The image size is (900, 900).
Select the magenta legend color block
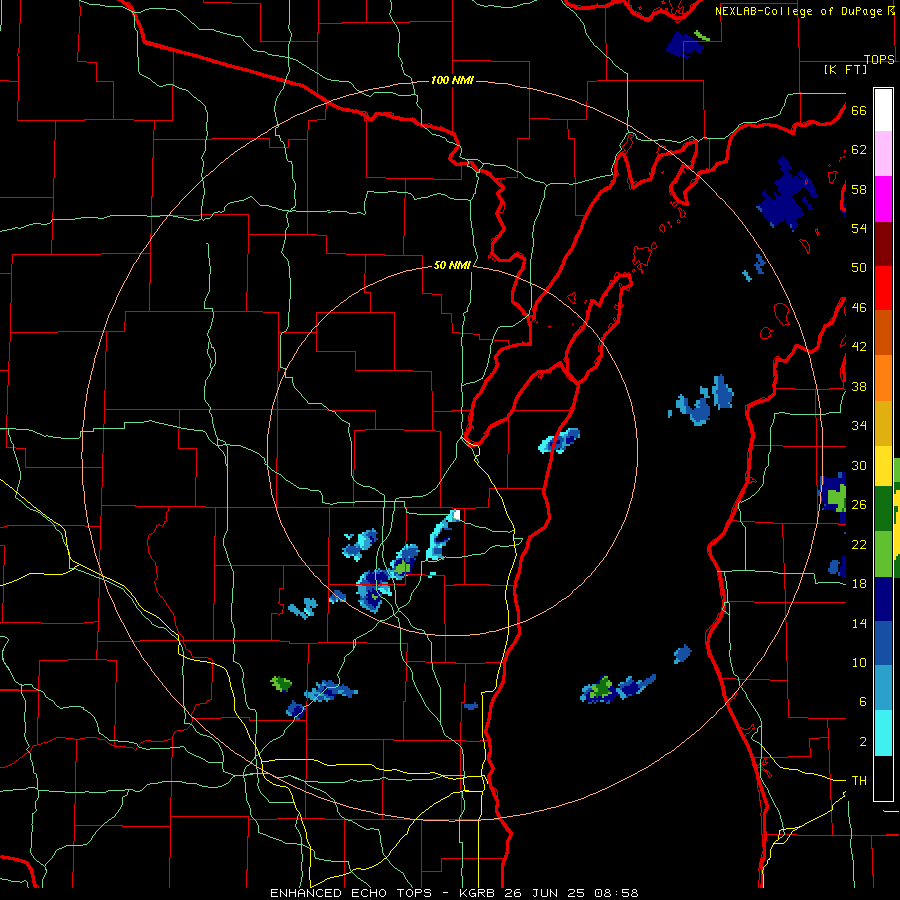(883, 199)
